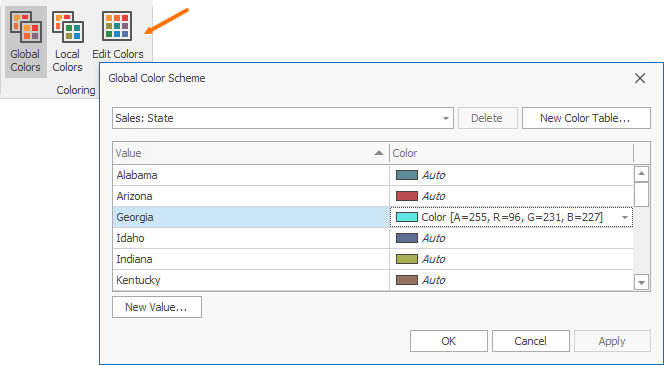
Task: Click the disabled Delete button
Action: pyautogui.click(x=487, y=118)
